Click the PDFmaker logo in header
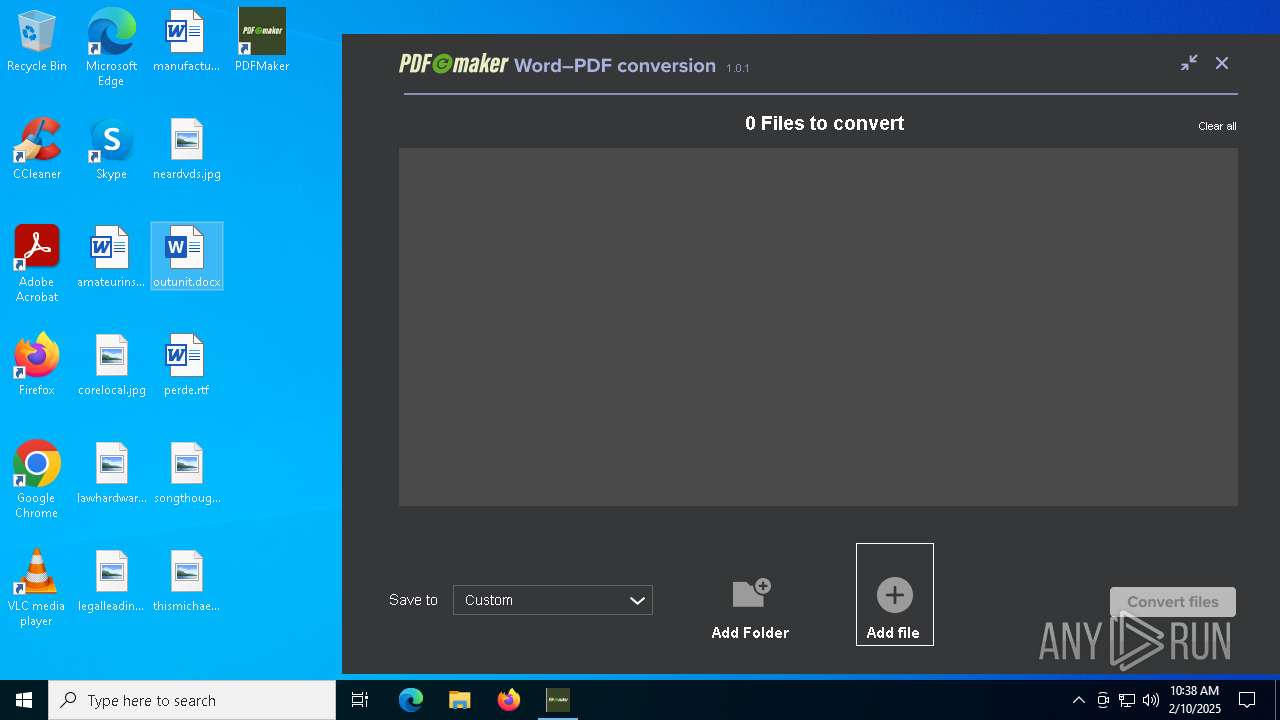Image resolution: width=1280 pixels, height=720 pixels. tap(454, 64)
